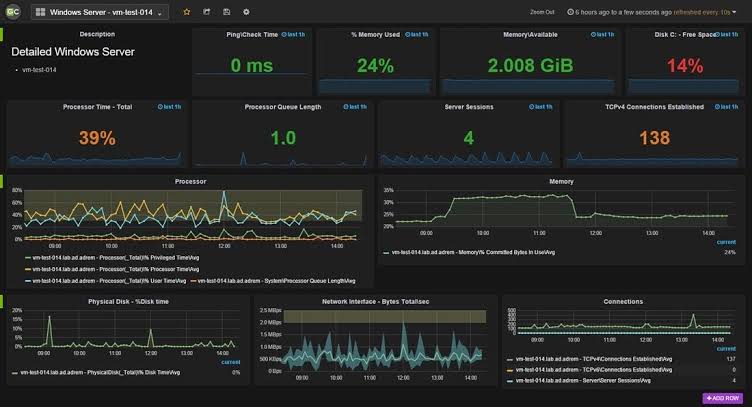This screenshot has height=407, width=752.
Task: Click the clock icon in the time range picker
Action: [x=570, y=12]
